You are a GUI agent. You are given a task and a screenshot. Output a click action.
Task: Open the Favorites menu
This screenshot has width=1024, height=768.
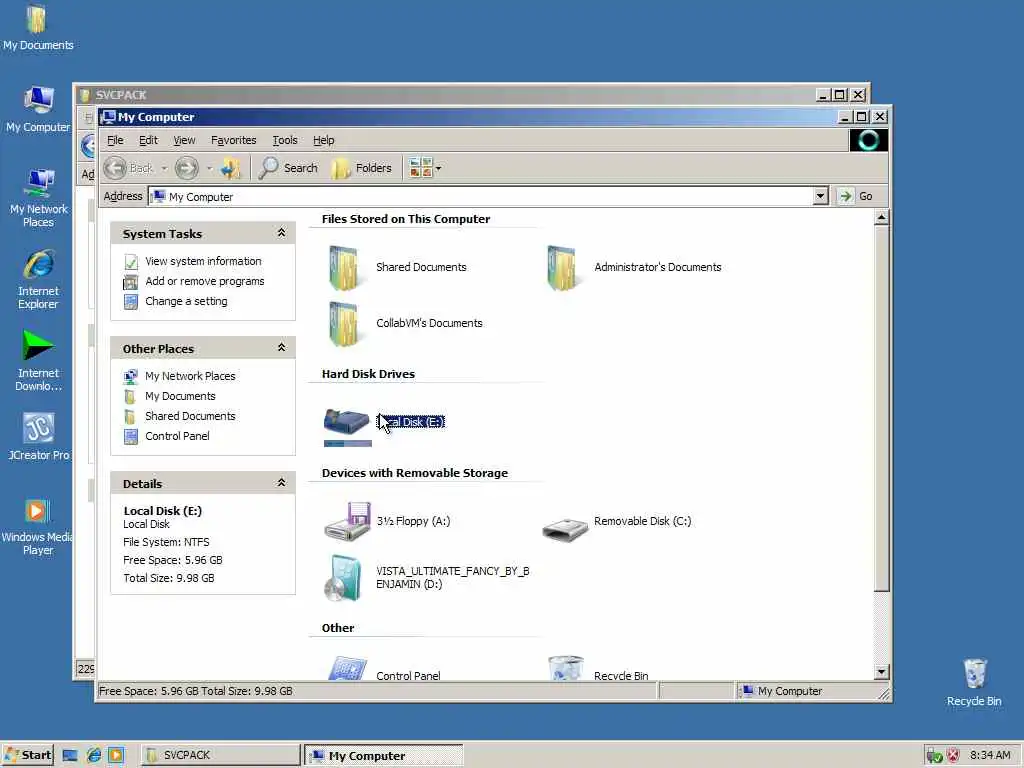[233, 140]
